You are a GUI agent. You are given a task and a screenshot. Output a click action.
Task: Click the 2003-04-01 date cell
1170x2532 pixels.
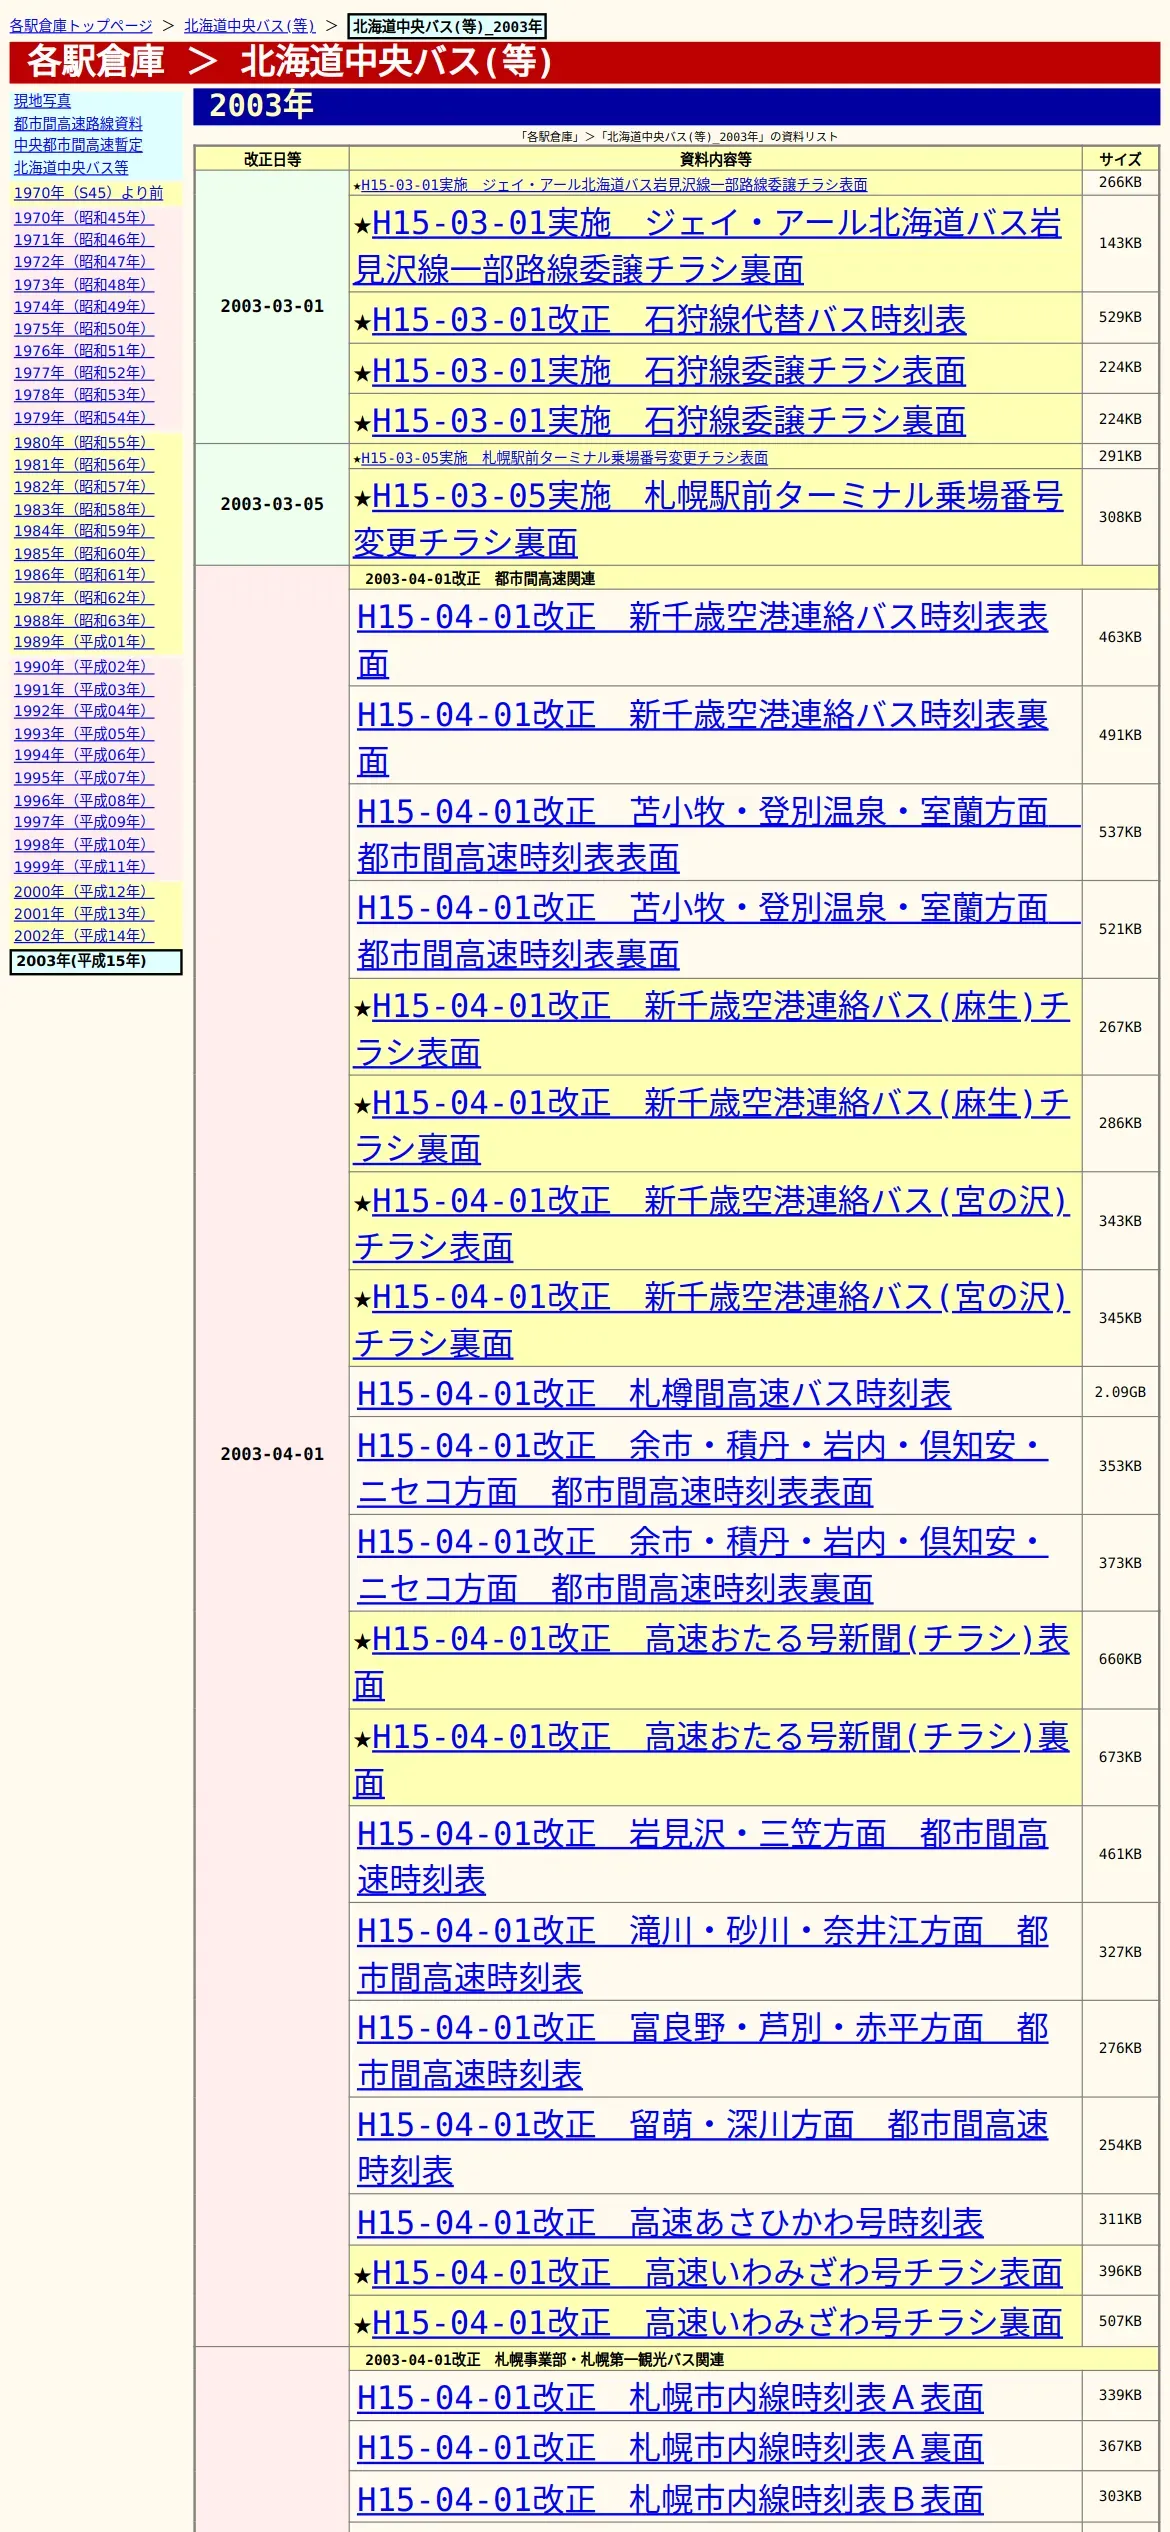click(272, 1454)
